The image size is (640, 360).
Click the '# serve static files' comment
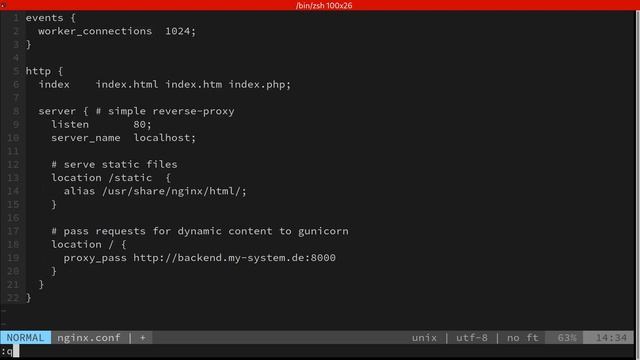[x=114, y=164]
